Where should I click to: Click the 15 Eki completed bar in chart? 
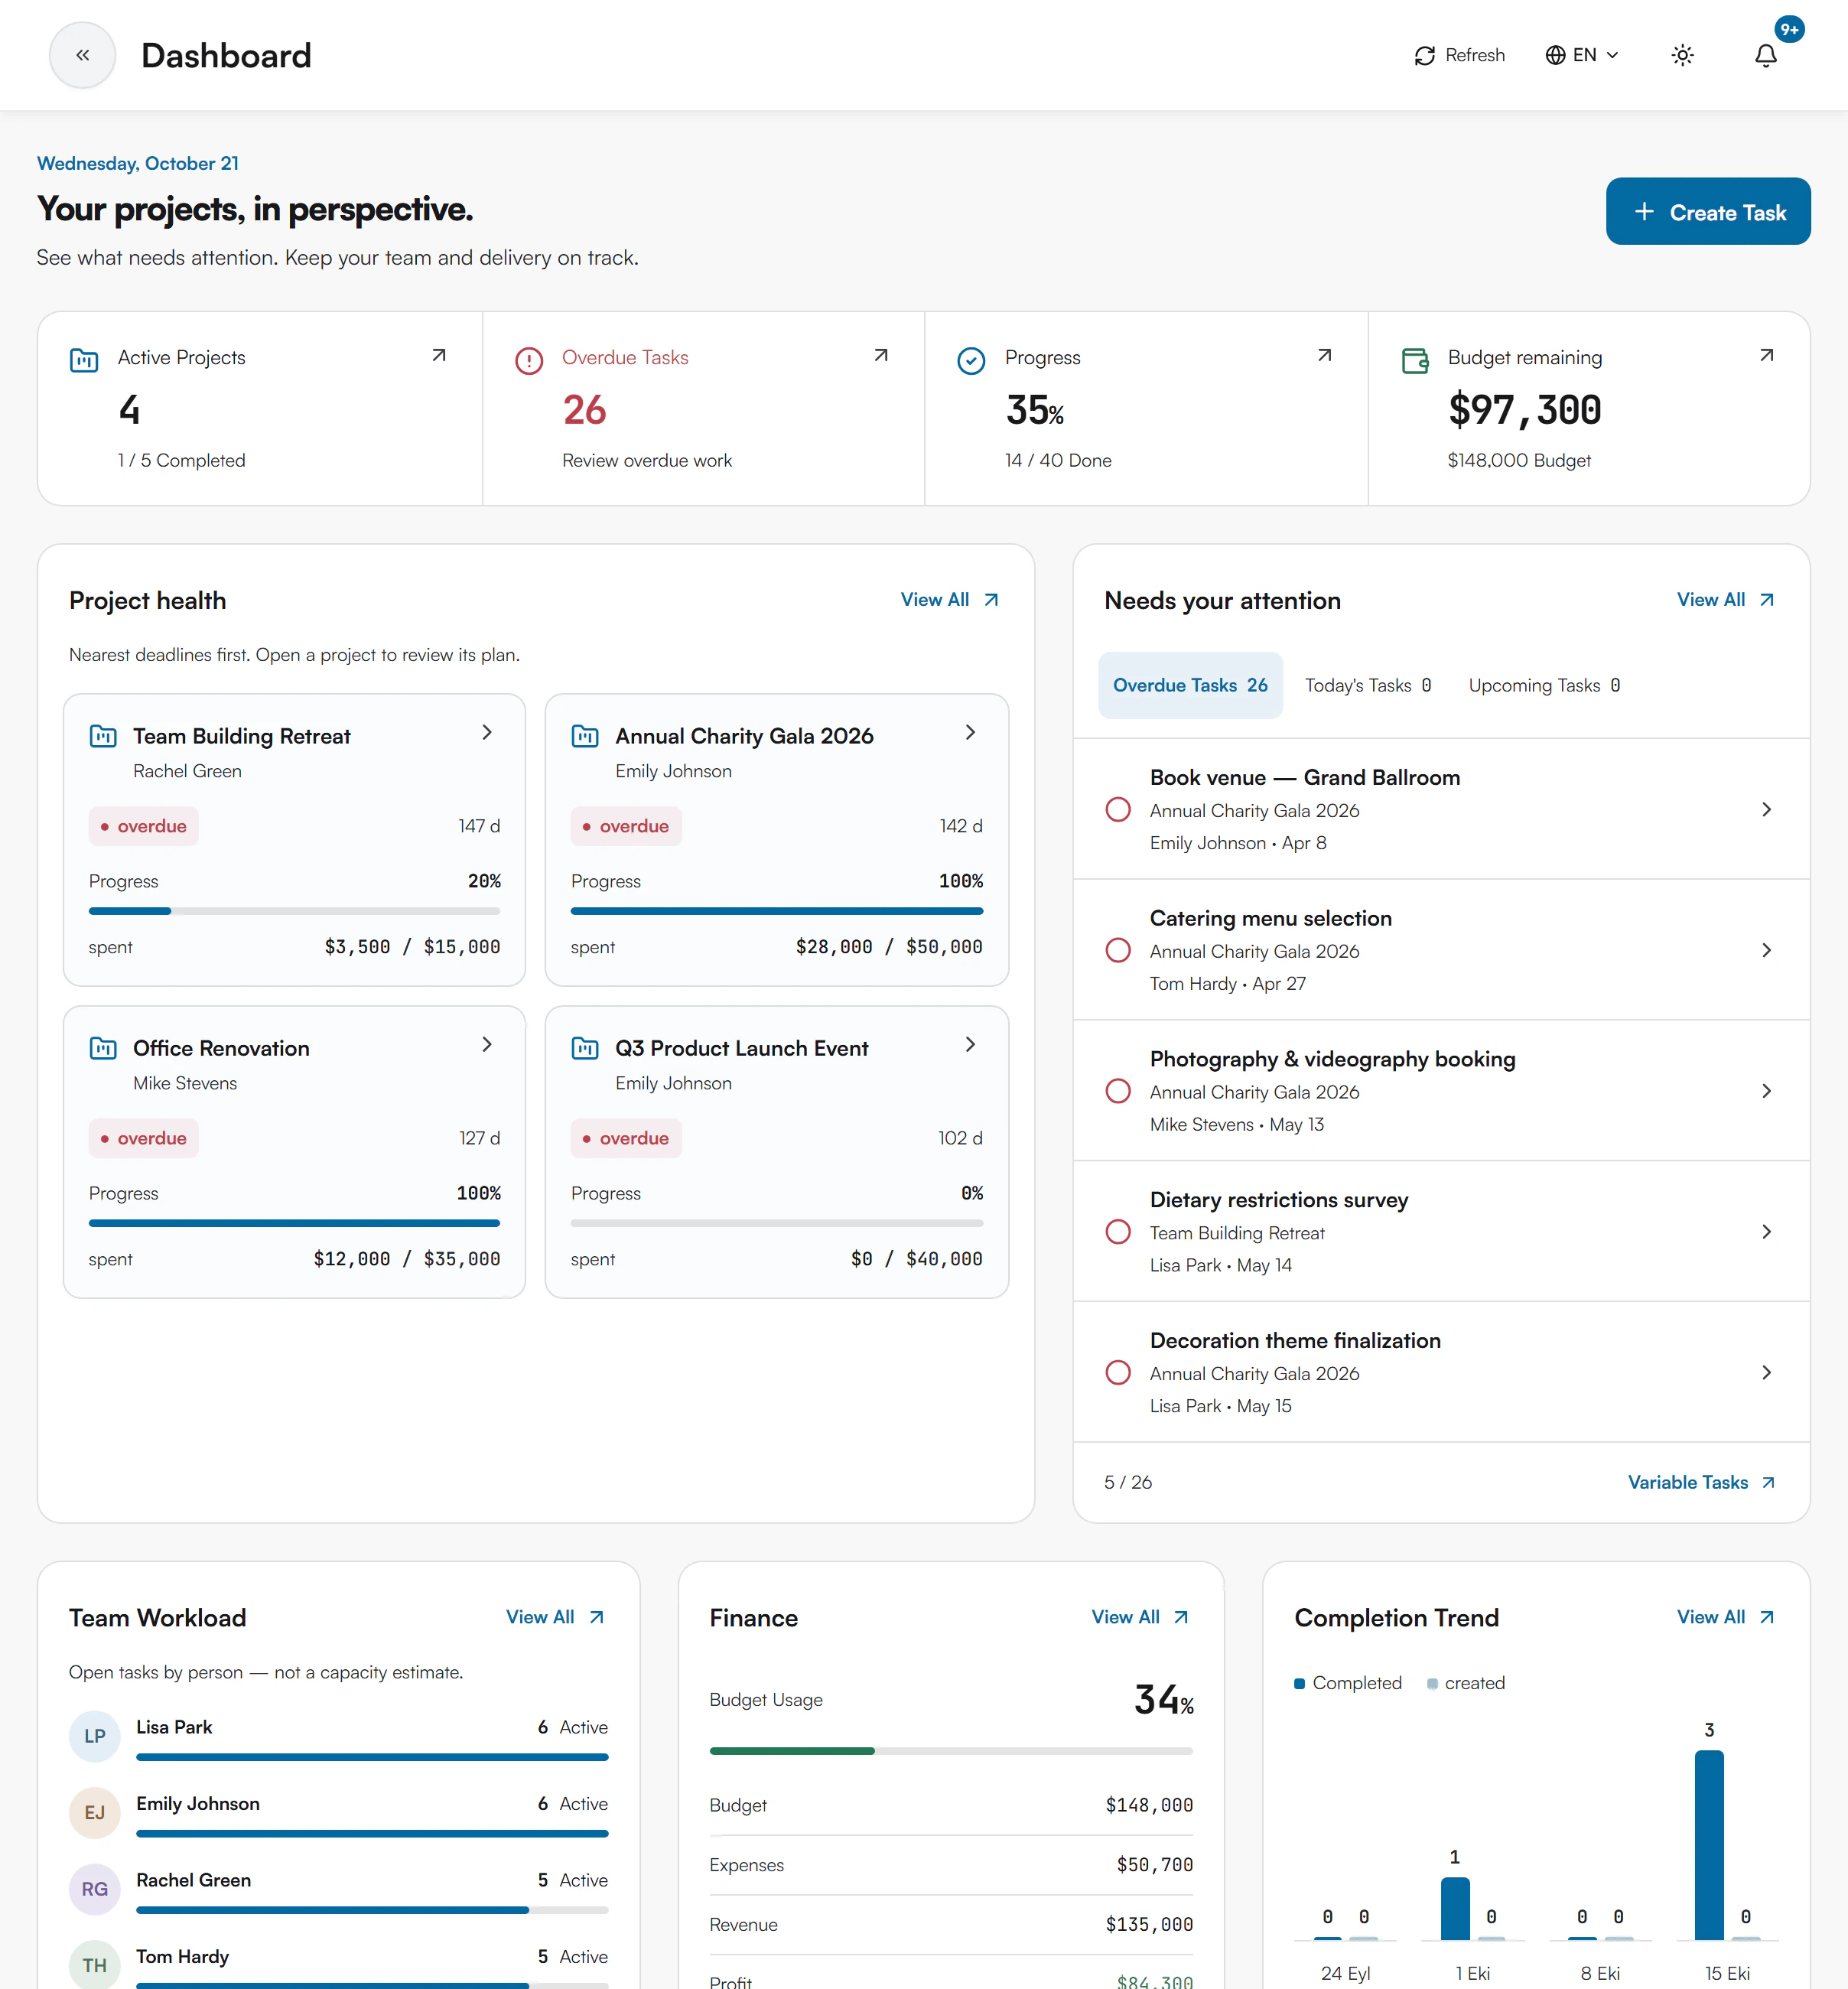coord(1709,1845)
